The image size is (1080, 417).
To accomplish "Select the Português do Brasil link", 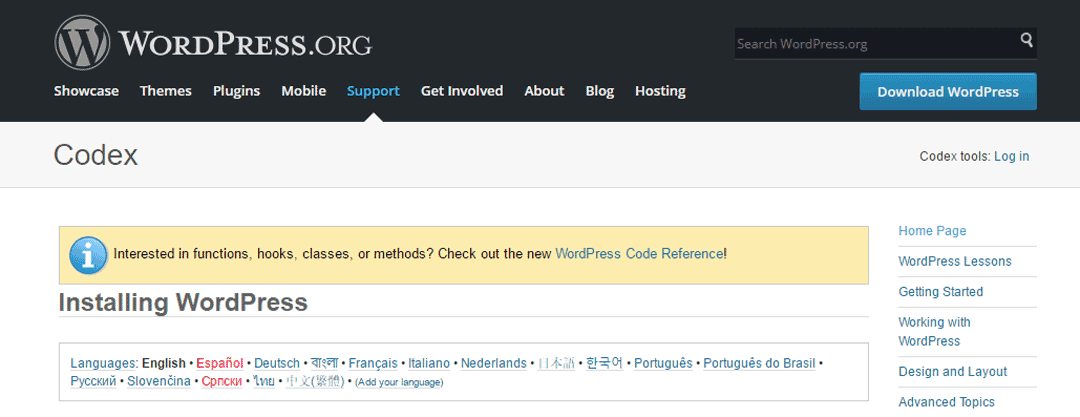I will [x=760, y=363].
